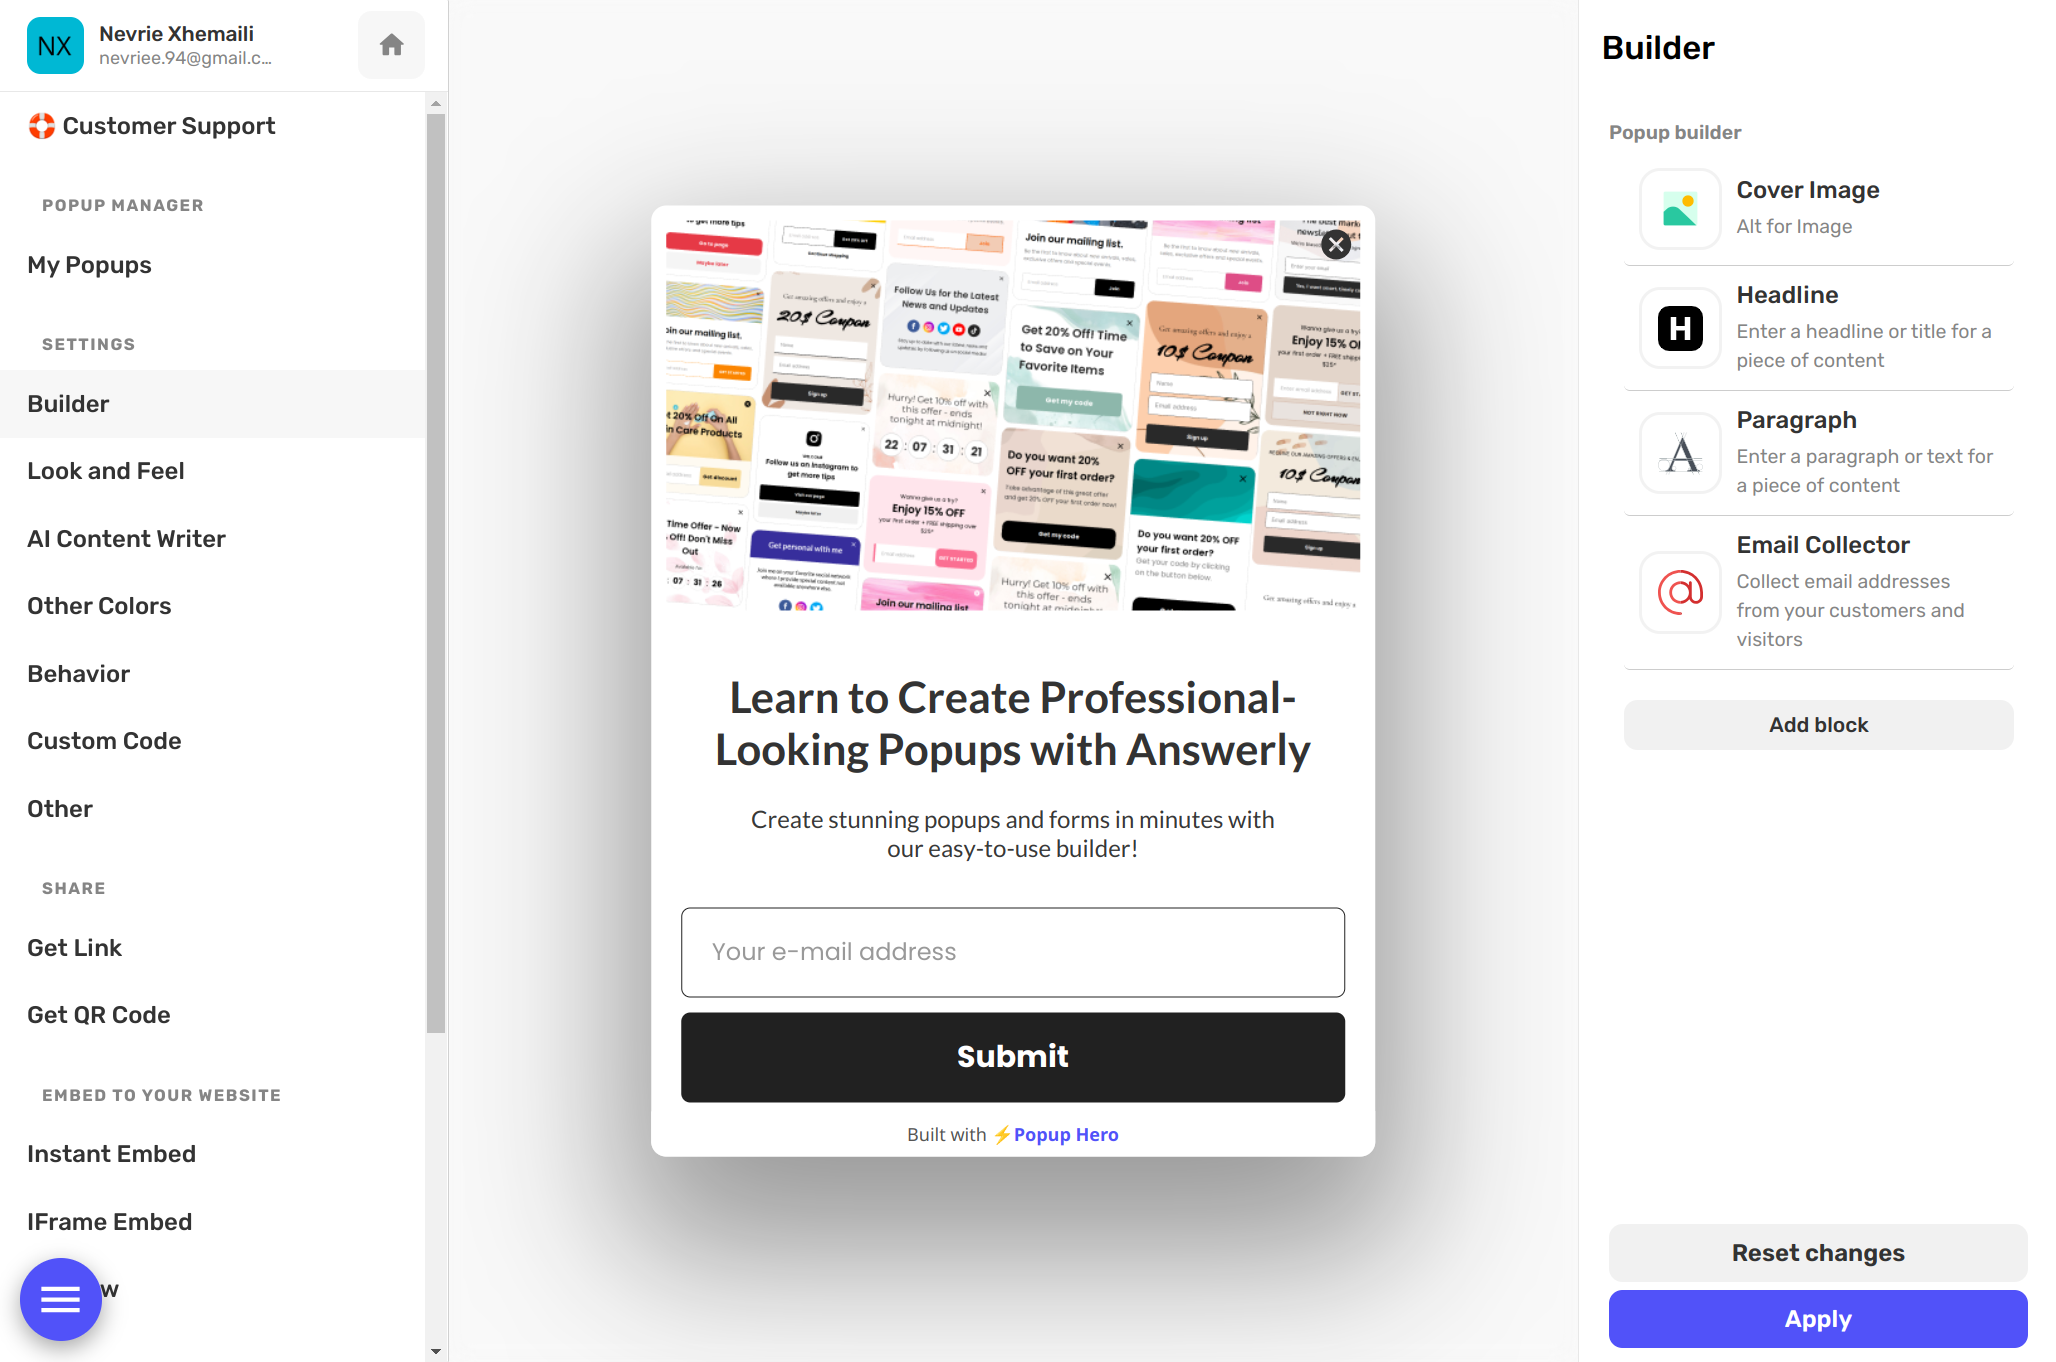Select Builder from settings menu
This screenshot has width=2056, height=1362.
(67, 403)
